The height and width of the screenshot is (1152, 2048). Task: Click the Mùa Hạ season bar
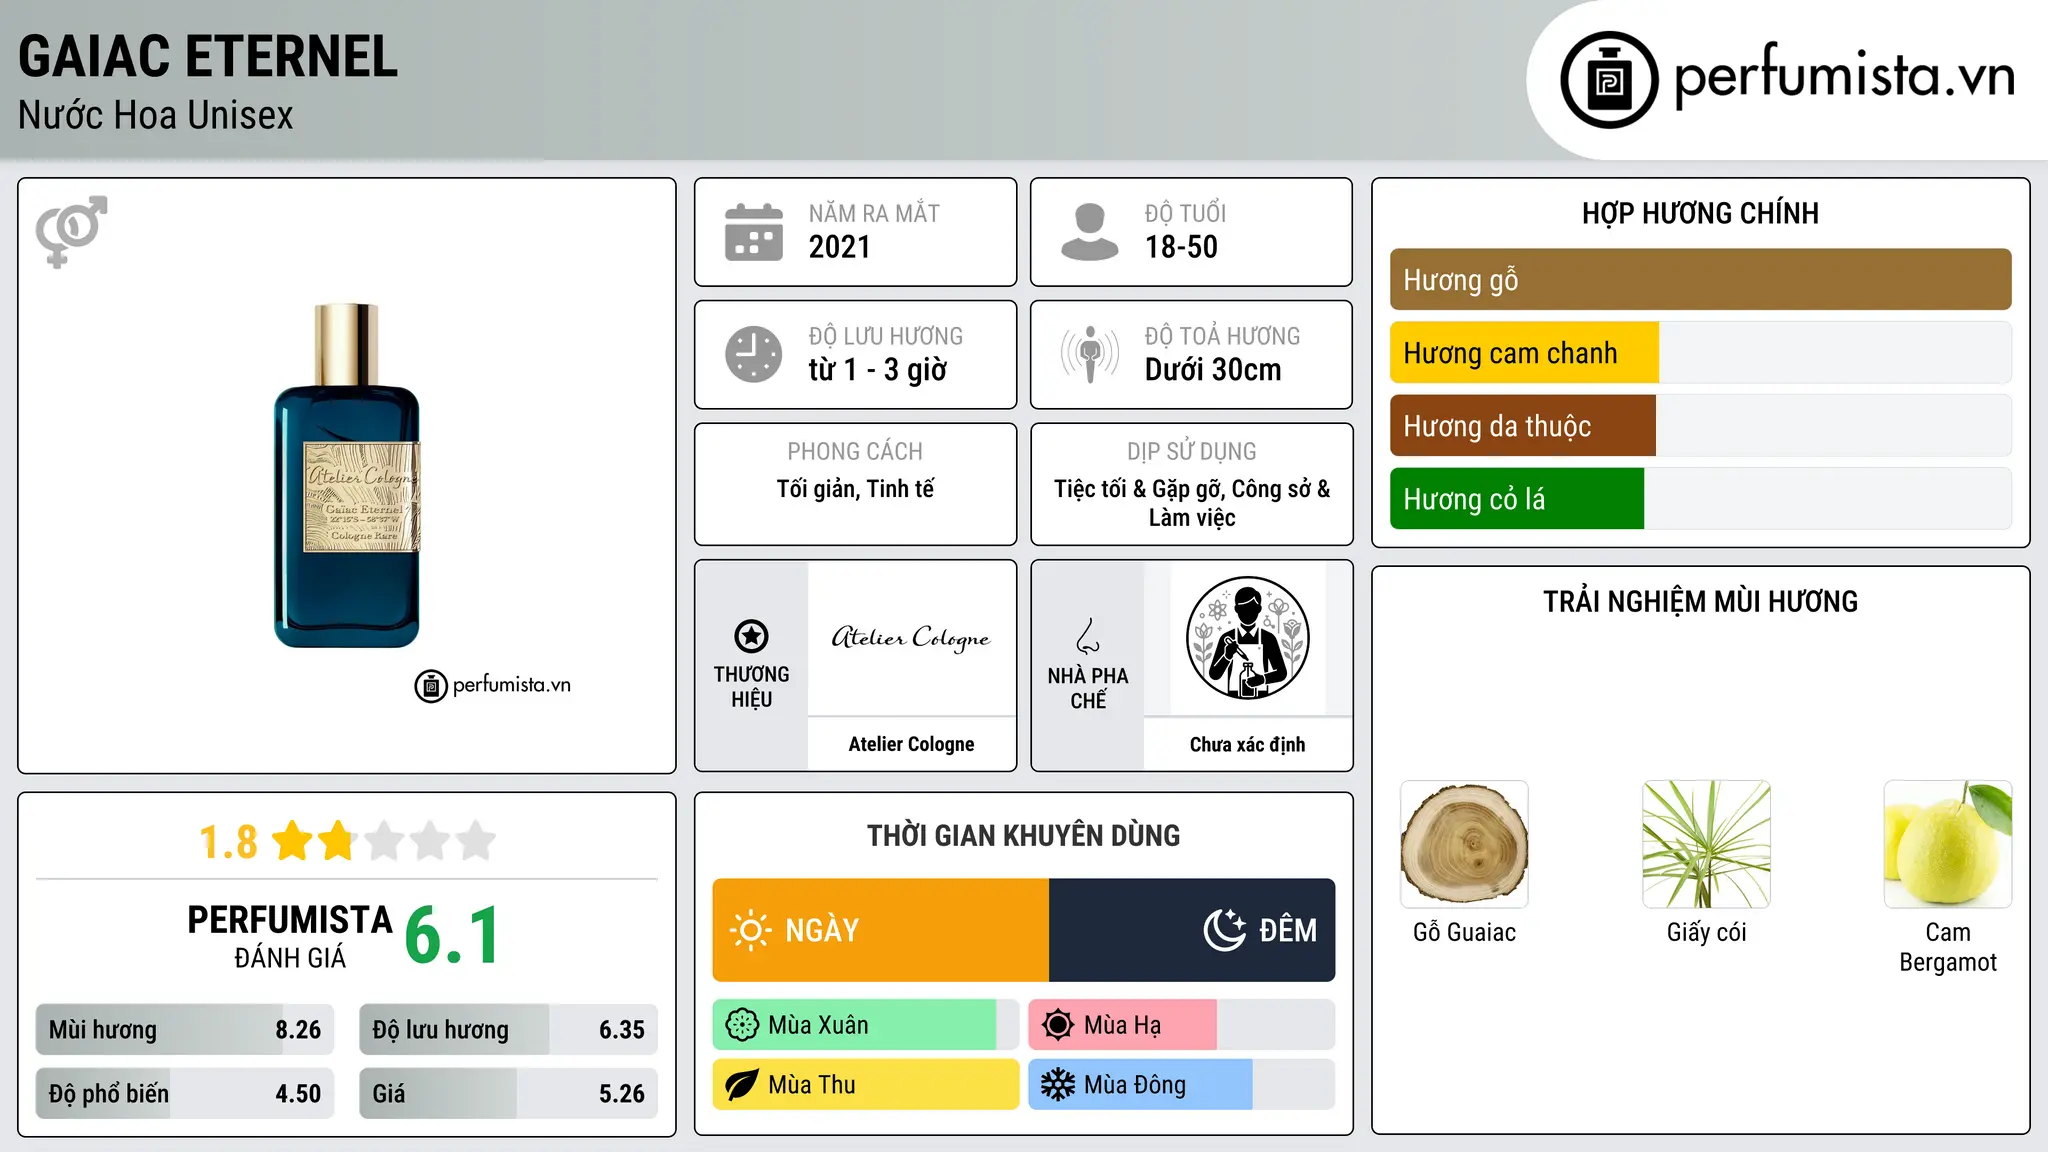pyautogui.click(x=1181, y=1025)
